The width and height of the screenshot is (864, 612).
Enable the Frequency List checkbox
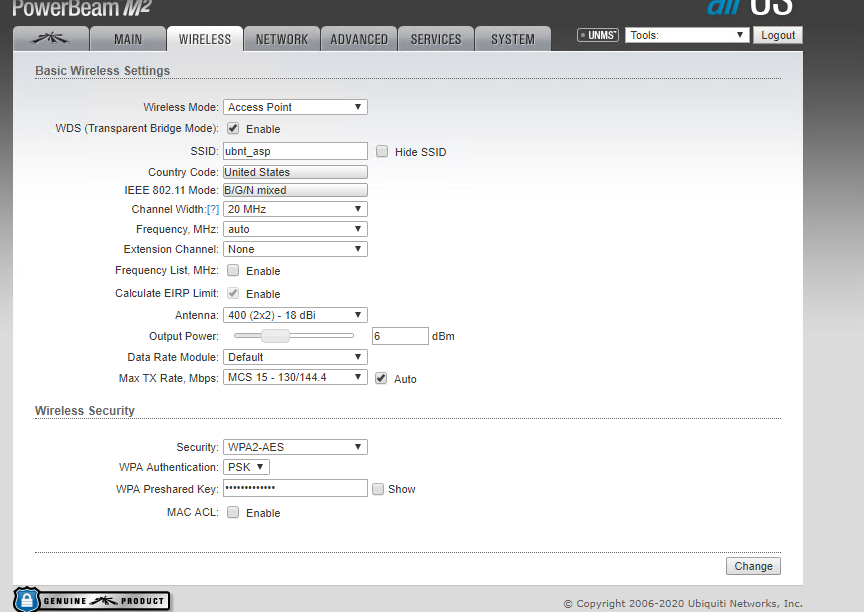click(x=233, y=270)
